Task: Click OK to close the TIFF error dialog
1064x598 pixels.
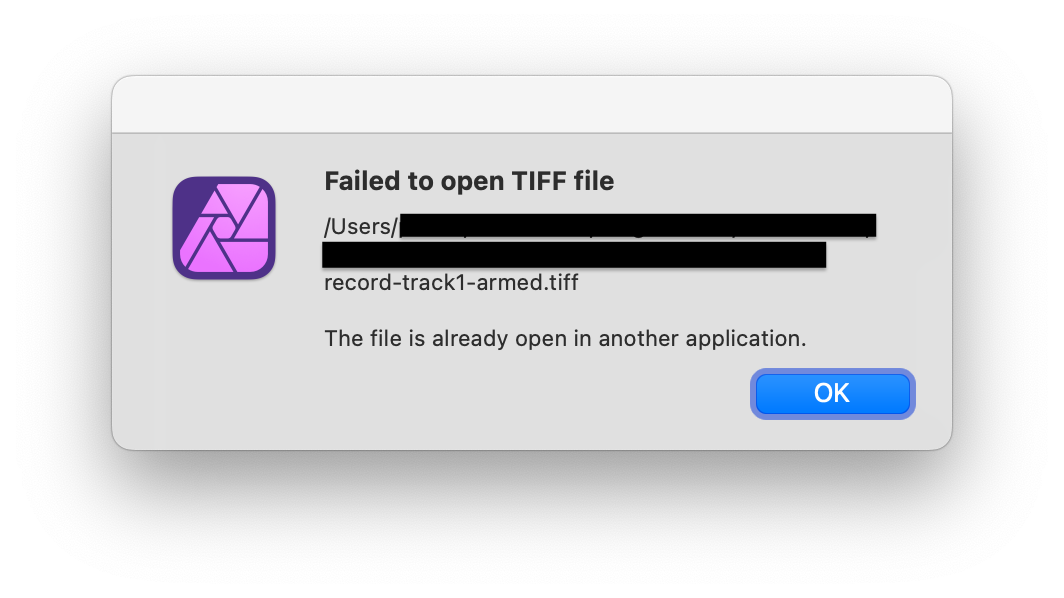Action: [832, 393]
